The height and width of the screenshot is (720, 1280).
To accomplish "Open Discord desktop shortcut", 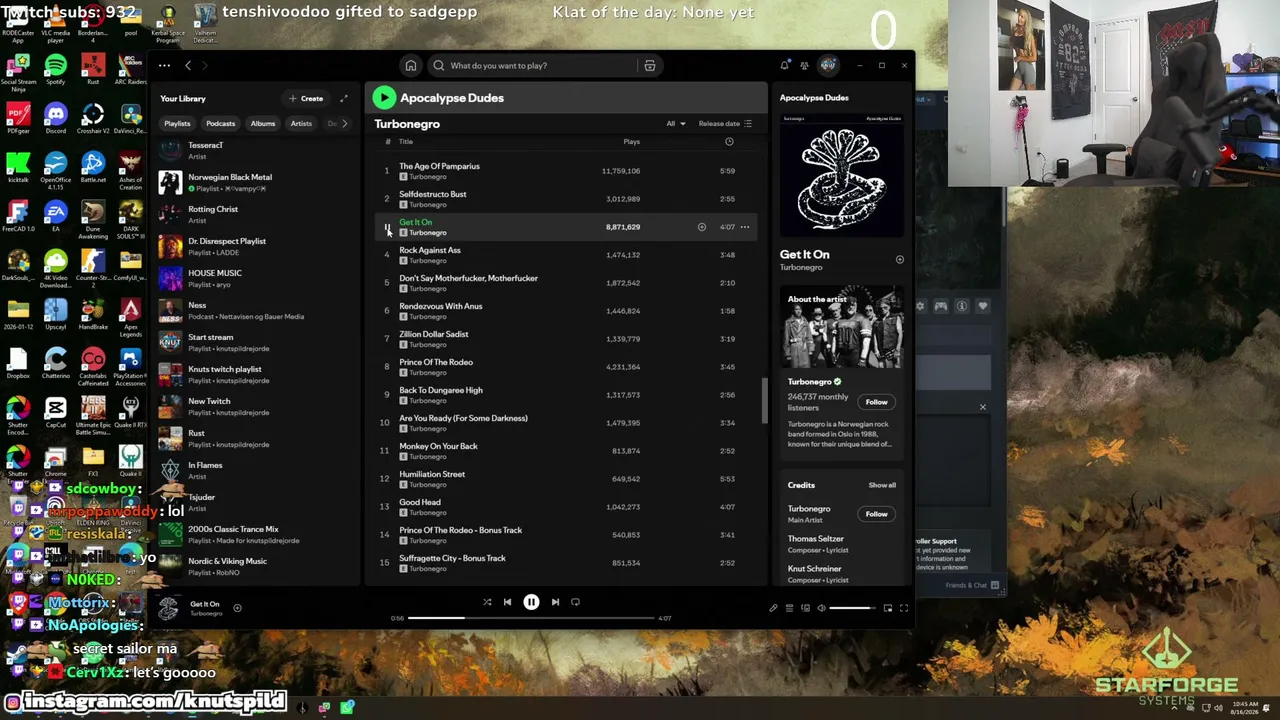I will coord(55,118).
